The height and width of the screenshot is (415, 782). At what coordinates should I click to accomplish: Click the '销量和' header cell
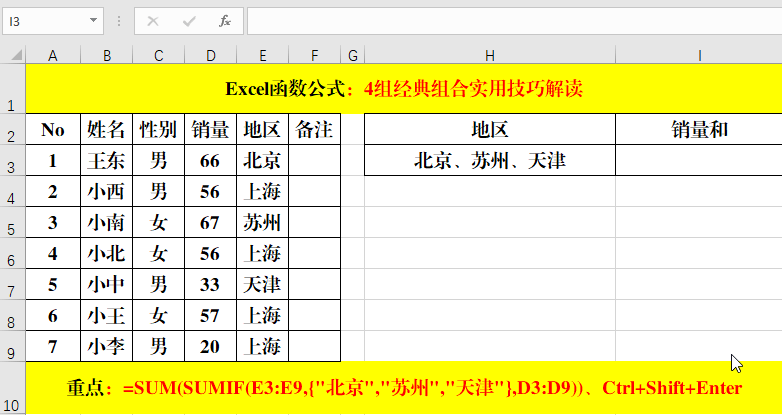click(699, 129)
